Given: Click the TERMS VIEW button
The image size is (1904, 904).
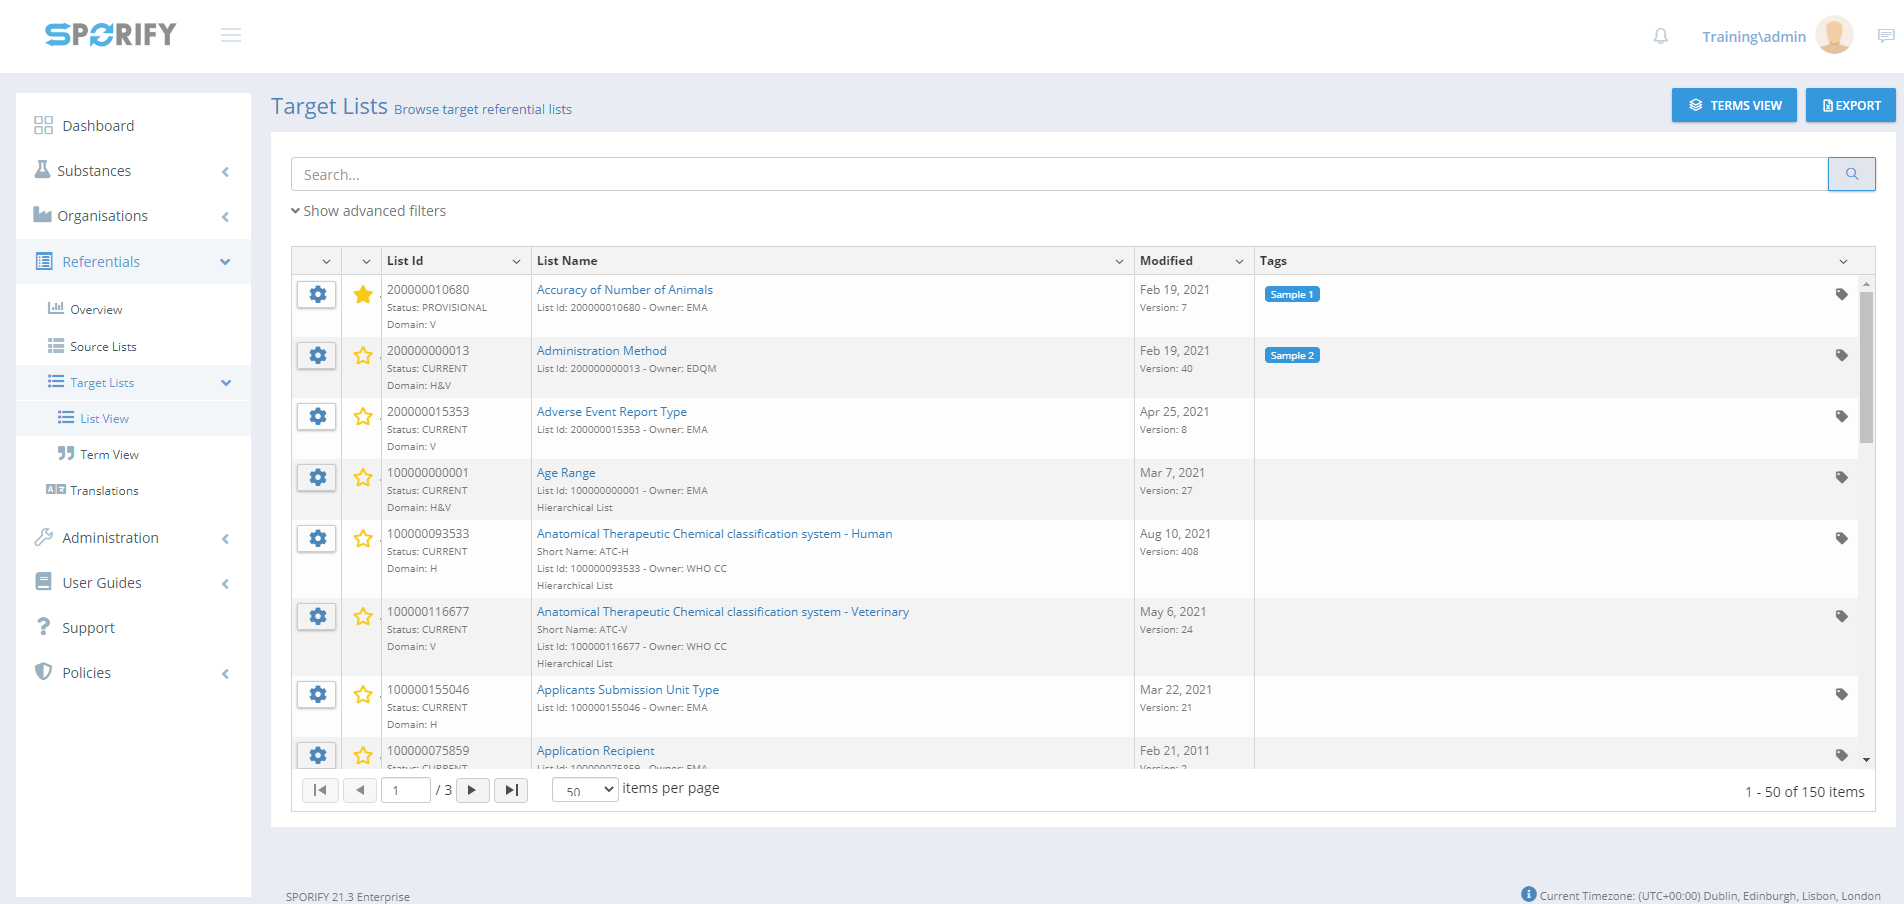Looking at the screenshot, I should coord(1733,105).
